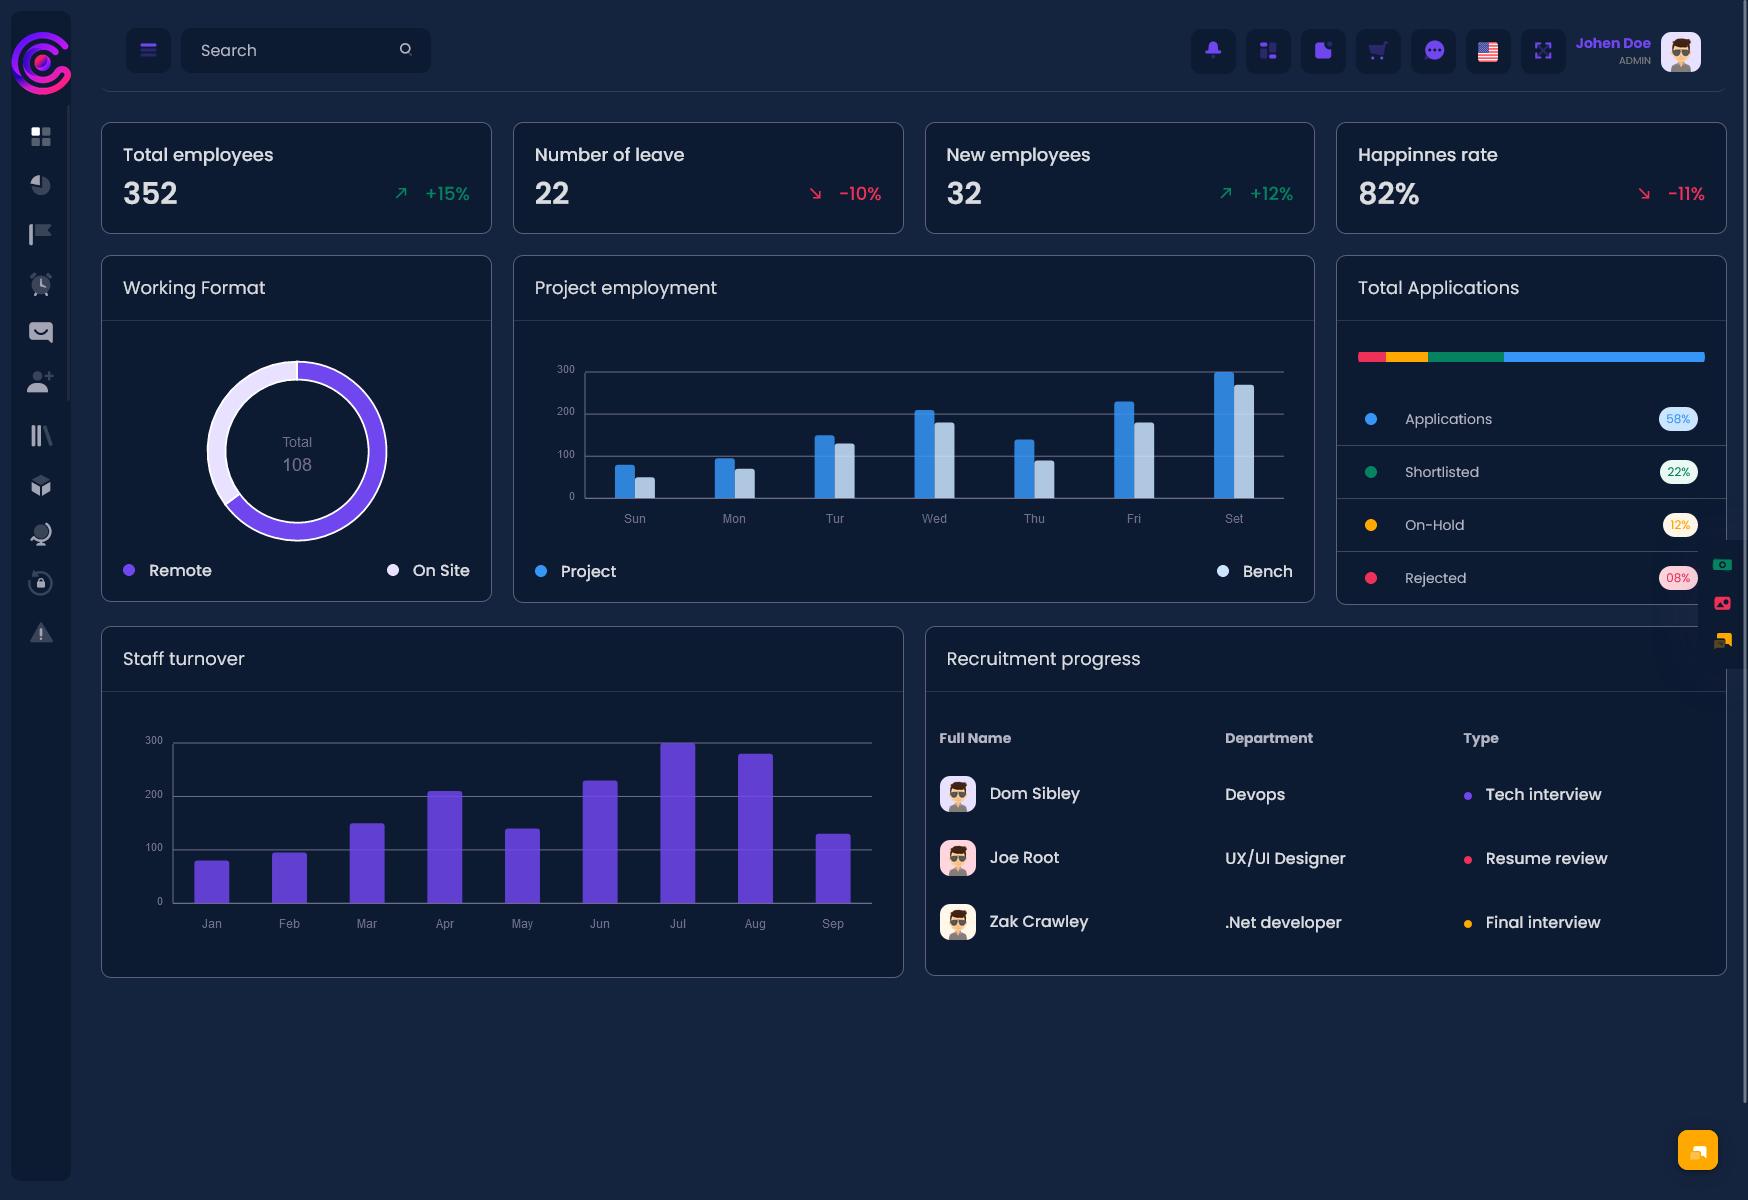
Task: Open the warning triangle sidebar icon
Action: 41,632
